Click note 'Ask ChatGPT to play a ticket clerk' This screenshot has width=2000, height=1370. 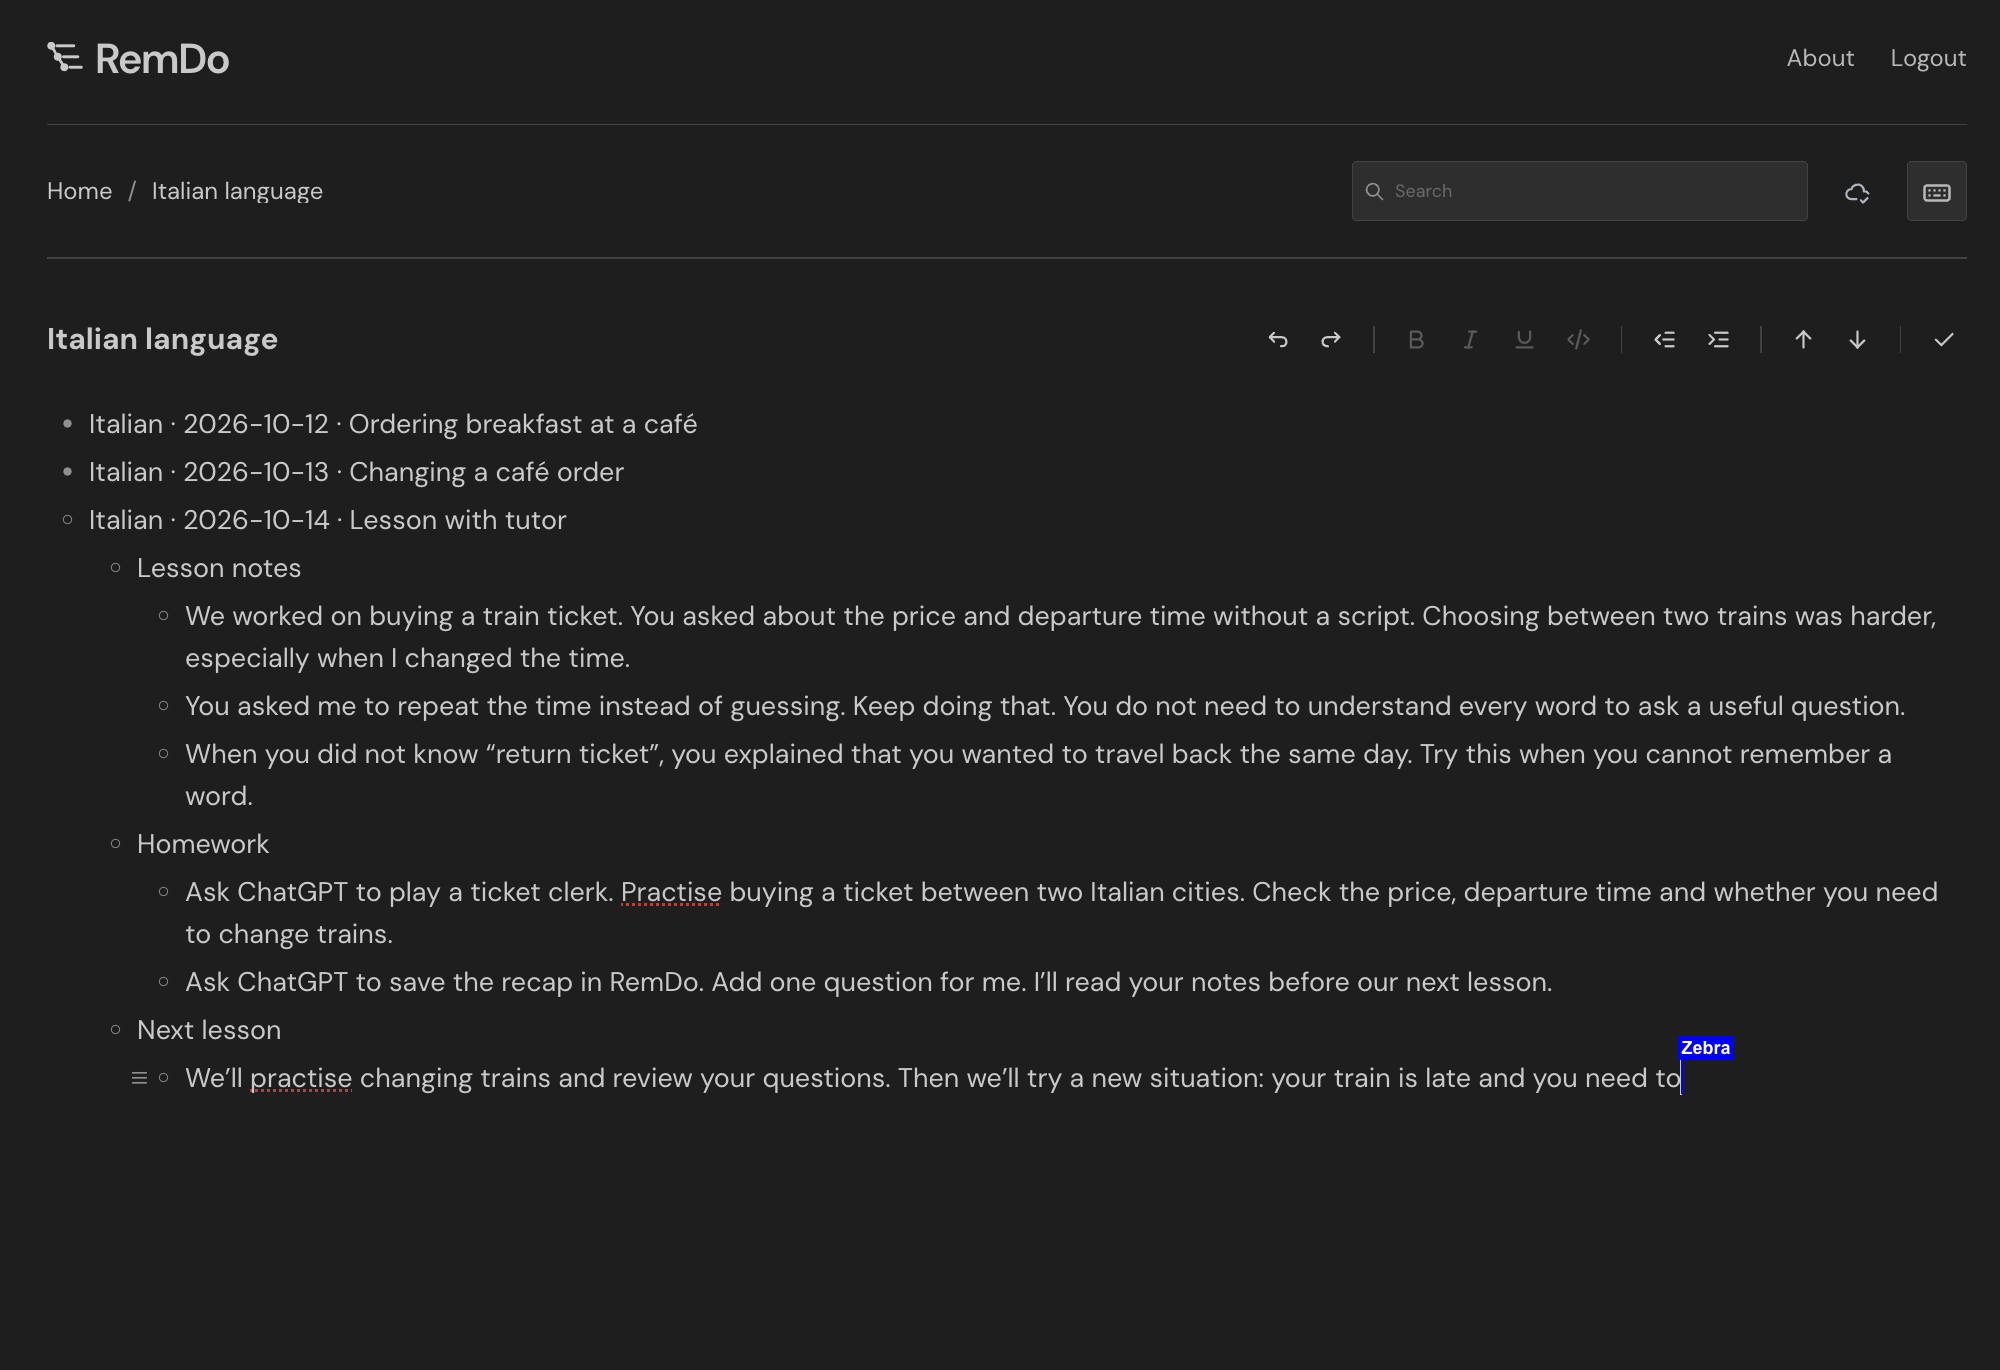click(x=1061, y=913)
